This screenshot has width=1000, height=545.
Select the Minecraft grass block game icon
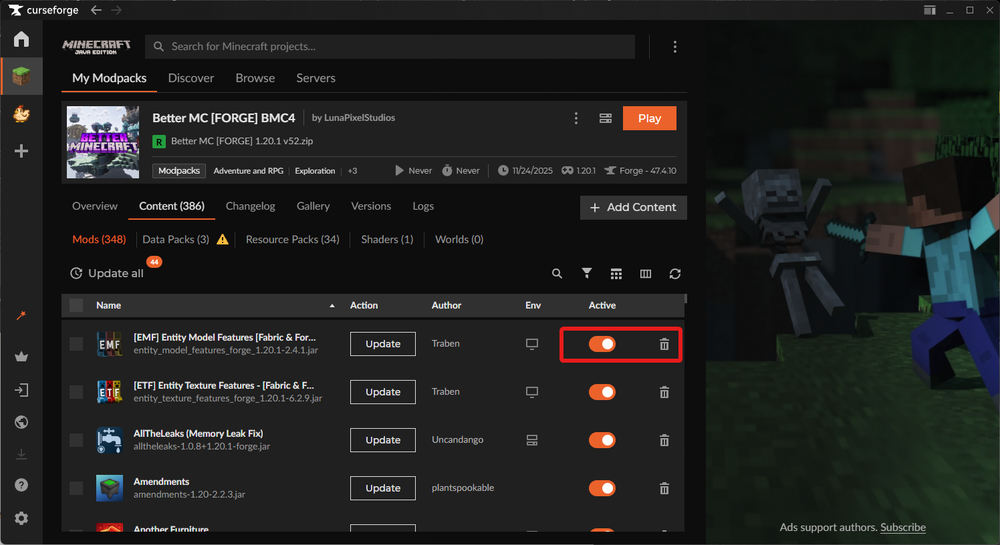click(x=21, y=76)
